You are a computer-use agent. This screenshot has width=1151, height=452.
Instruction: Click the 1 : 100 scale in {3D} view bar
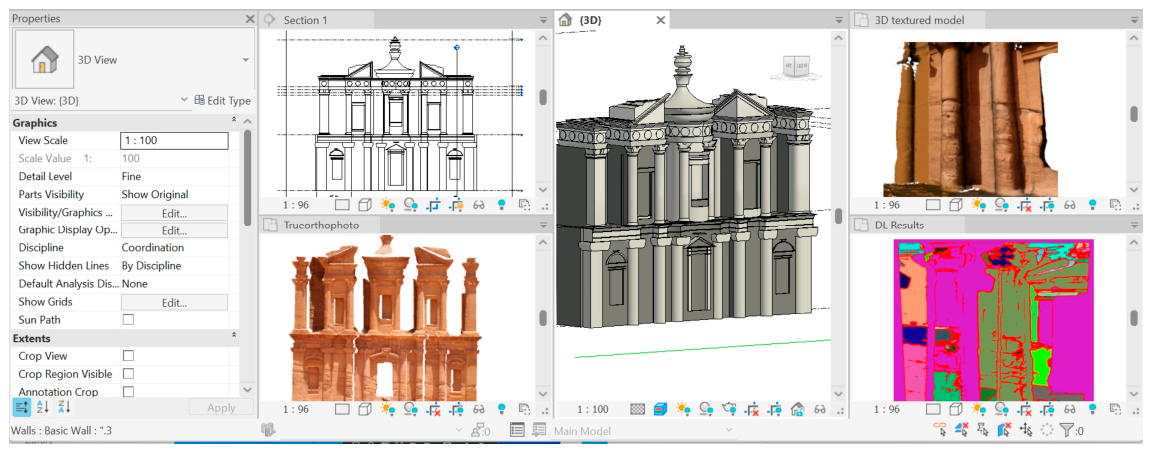click(592, 409)
